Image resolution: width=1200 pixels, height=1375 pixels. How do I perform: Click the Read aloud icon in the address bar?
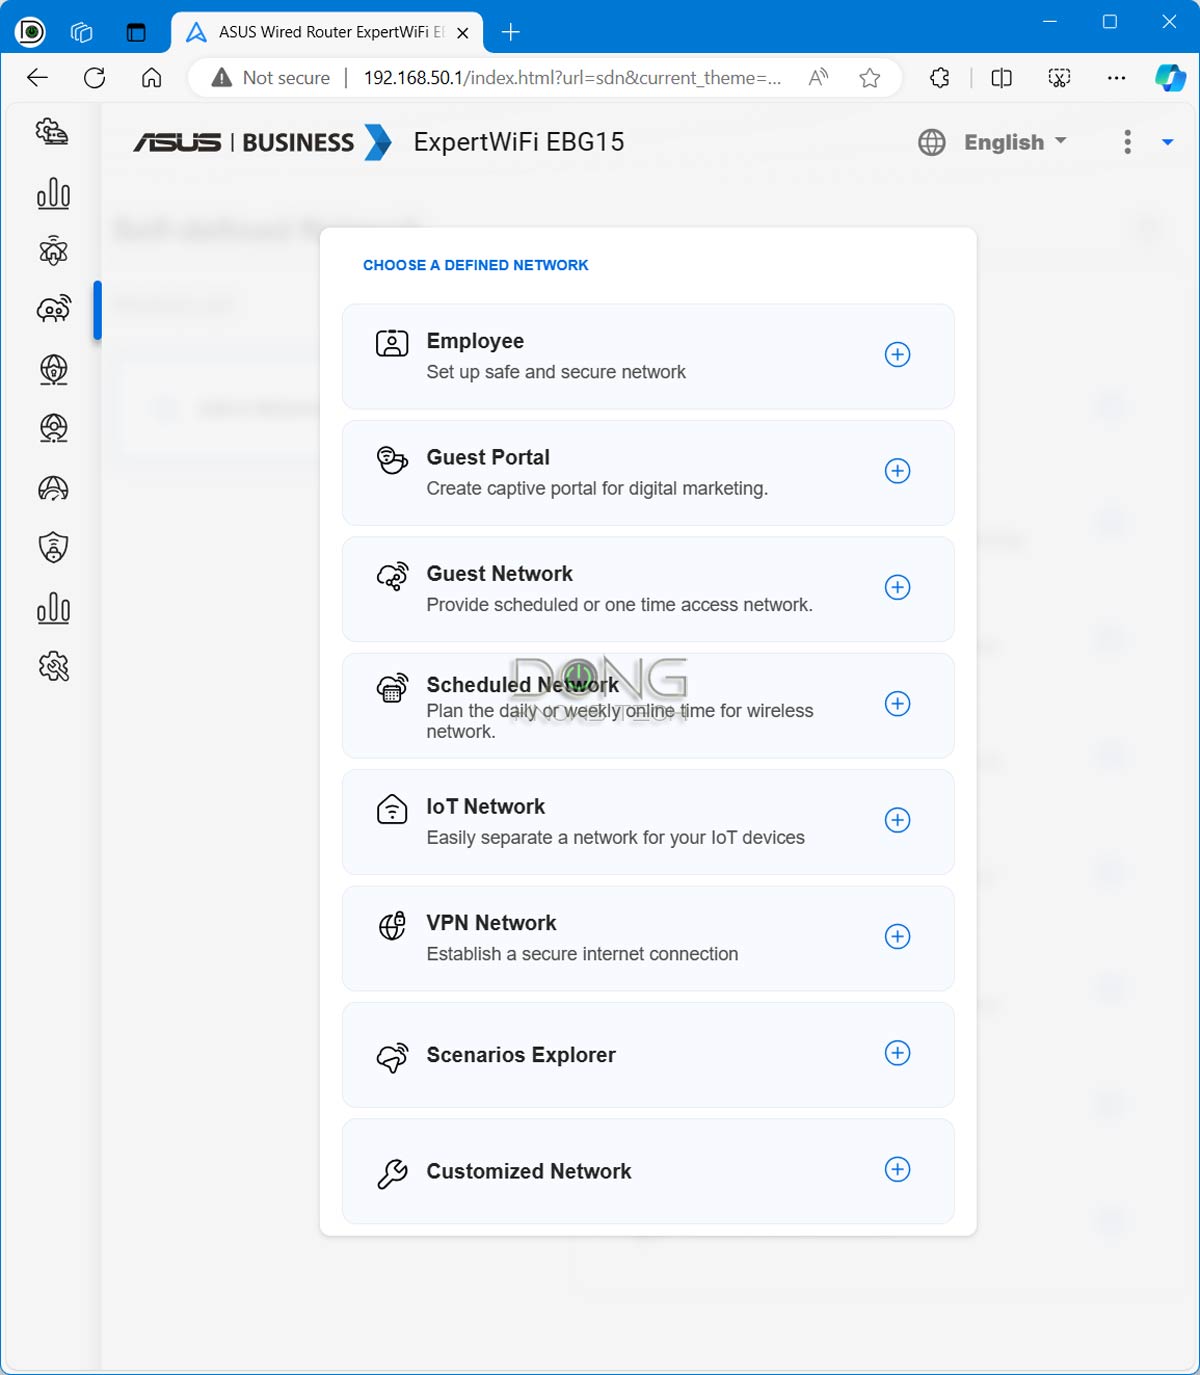(818, 78)
